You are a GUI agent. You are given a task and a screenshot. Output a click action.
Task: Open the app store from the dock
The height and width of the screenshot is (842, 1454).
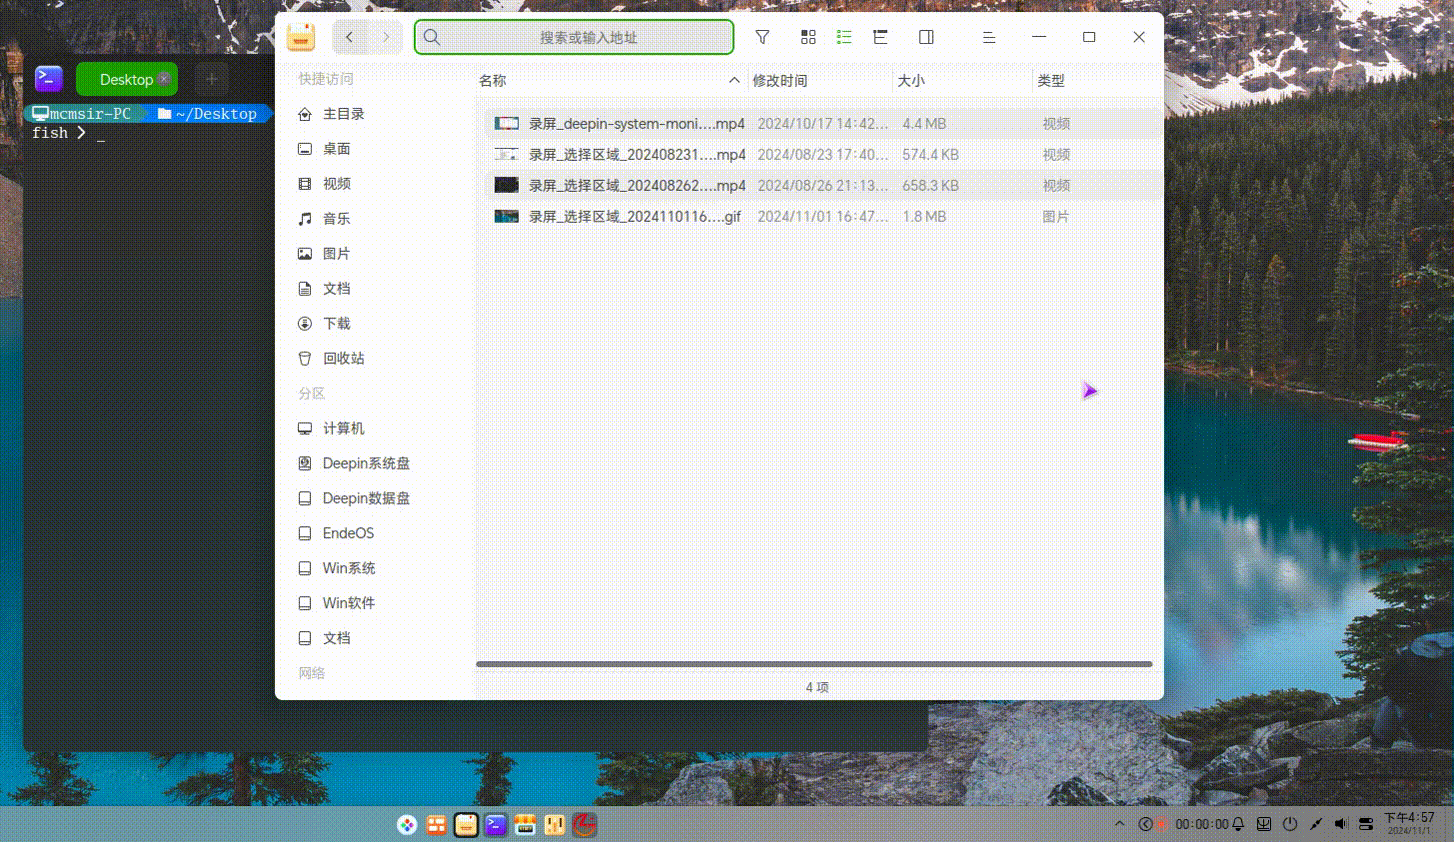[x=525, y=825]
